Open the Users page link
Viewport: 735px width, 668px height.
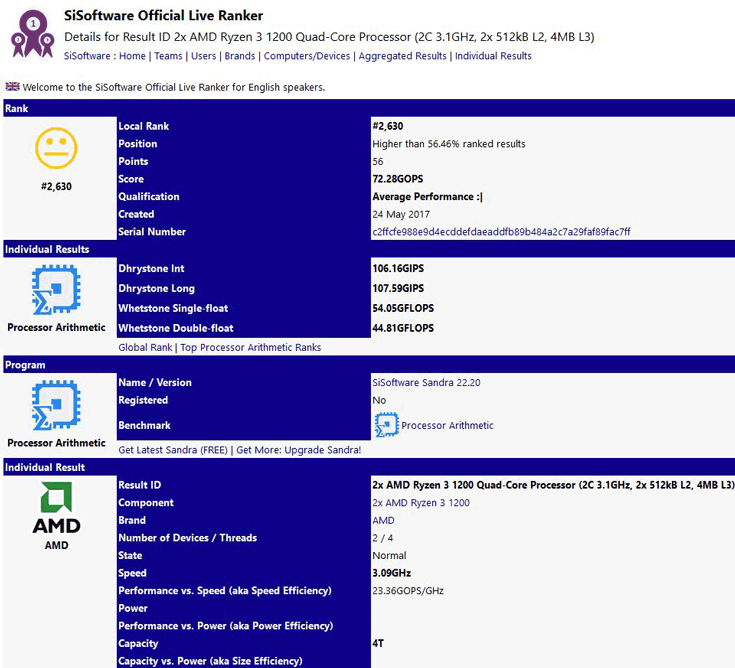click(x=203, y=56)
